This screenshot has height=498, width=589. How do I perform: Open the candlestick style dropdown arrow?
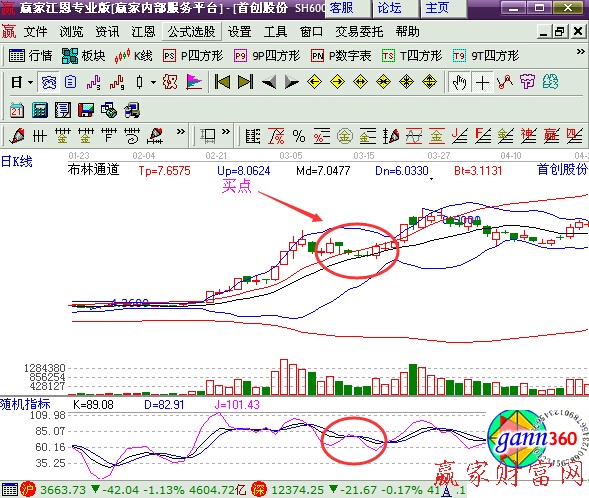click(x=153, y=82)
